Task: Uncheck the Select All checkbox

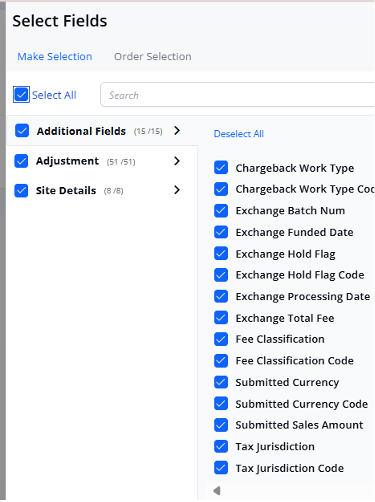Action: point(21,95)
